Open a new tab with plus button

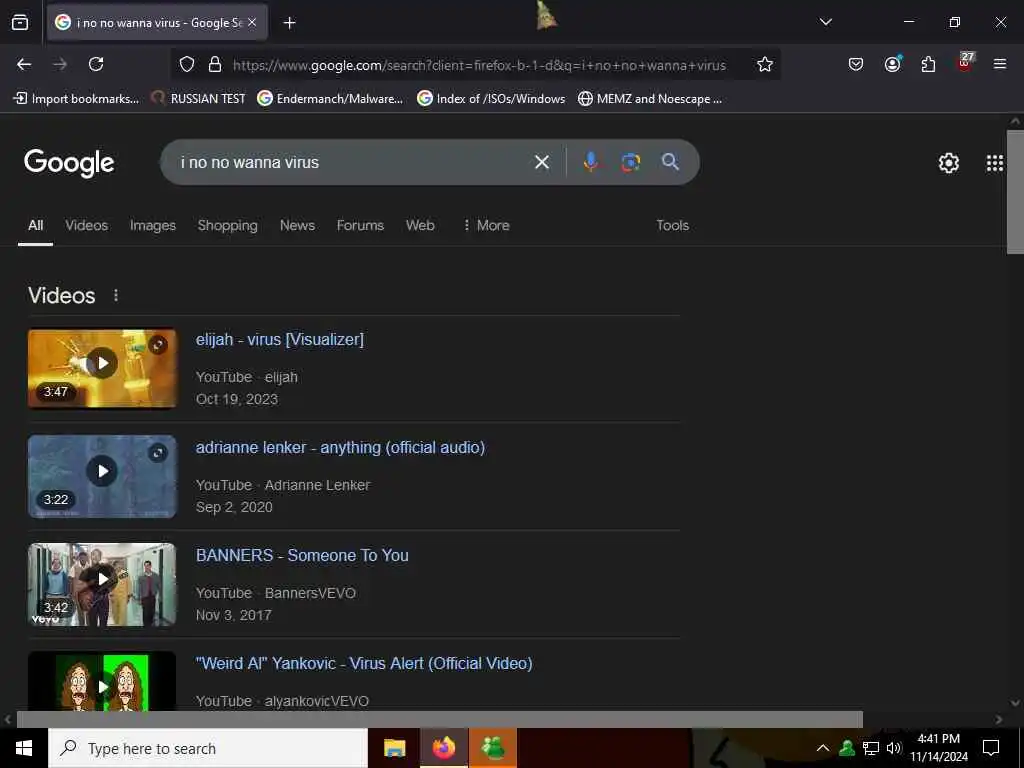(289, 23)
